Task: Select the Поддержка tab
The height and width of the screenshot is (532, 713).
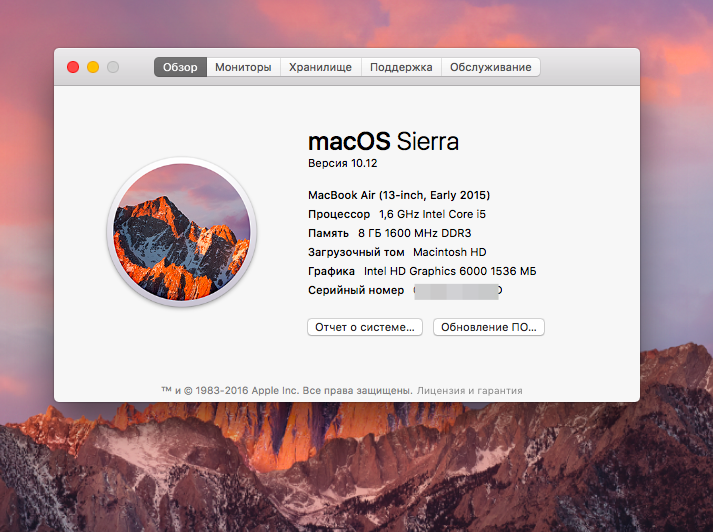Action: (x=401, y=67)
